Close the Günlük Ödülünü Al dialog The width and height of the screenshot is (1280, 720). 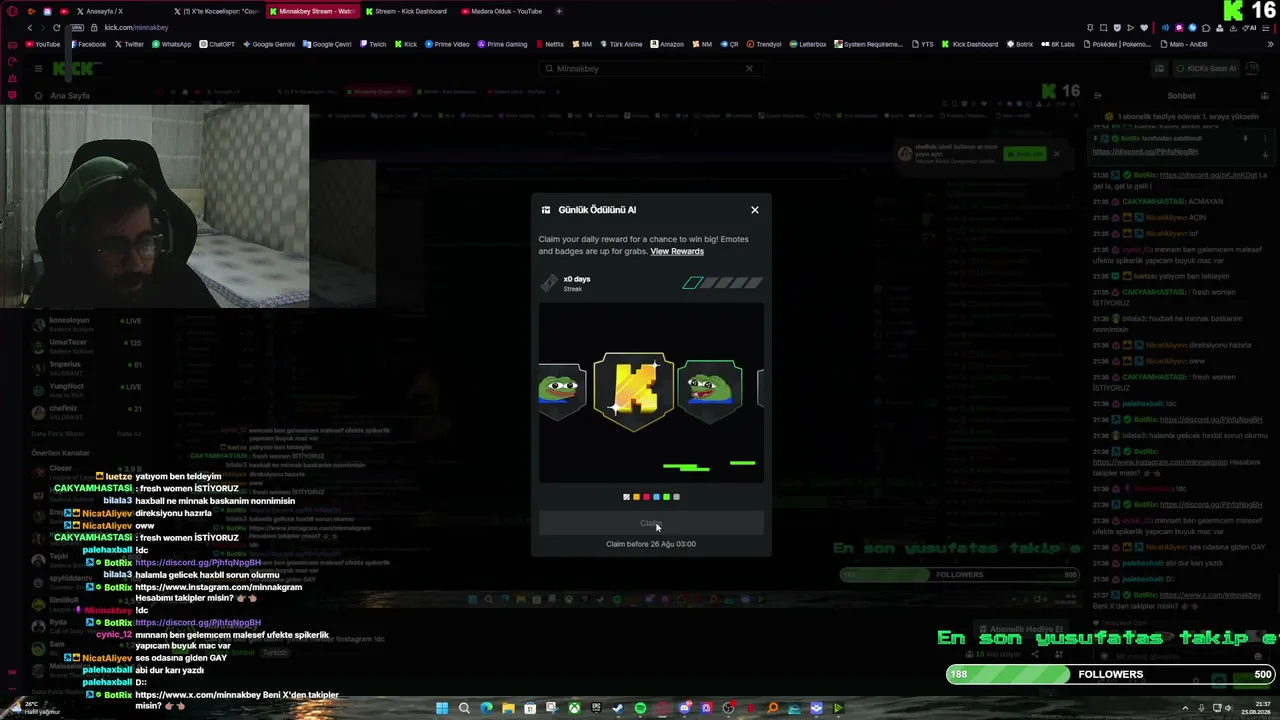(755, 210)
